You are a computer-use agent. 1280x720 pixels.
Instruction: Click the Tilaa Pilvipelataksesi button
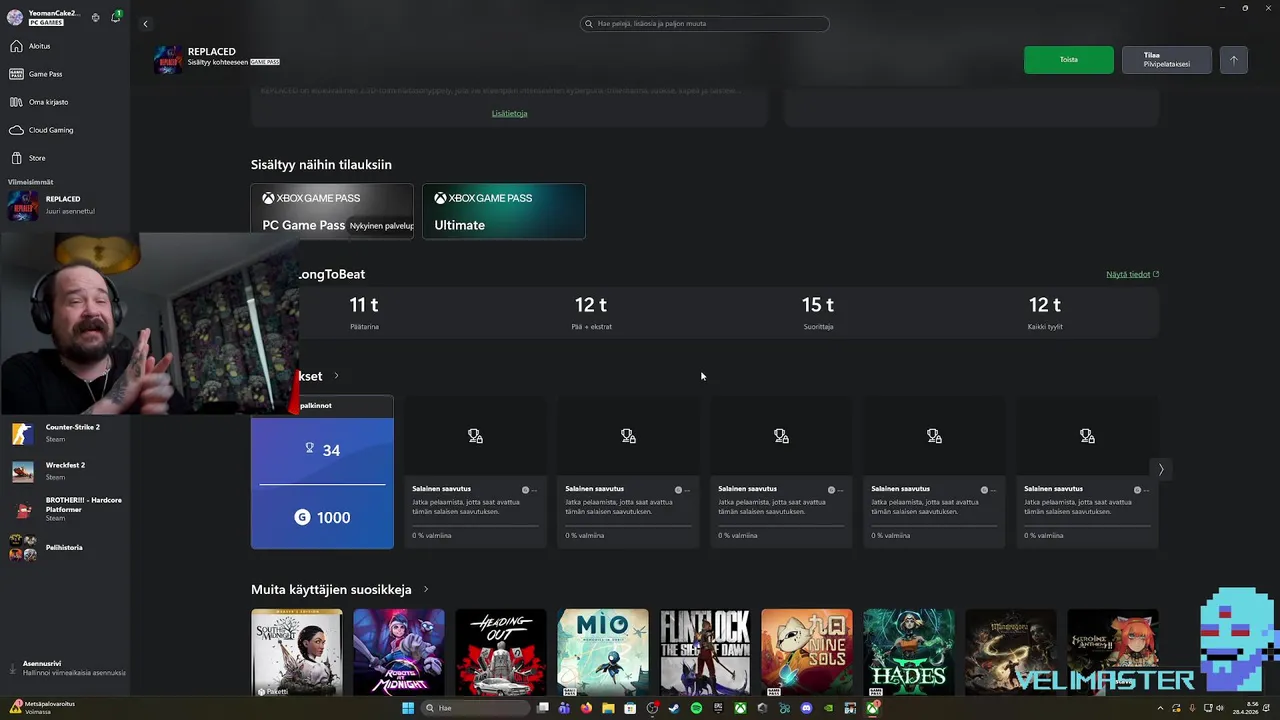(1166, 60)
